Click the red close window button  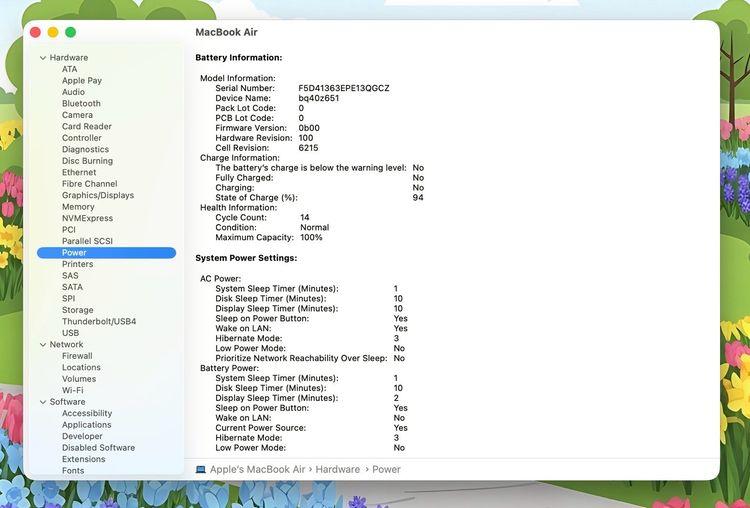[35, 32]
